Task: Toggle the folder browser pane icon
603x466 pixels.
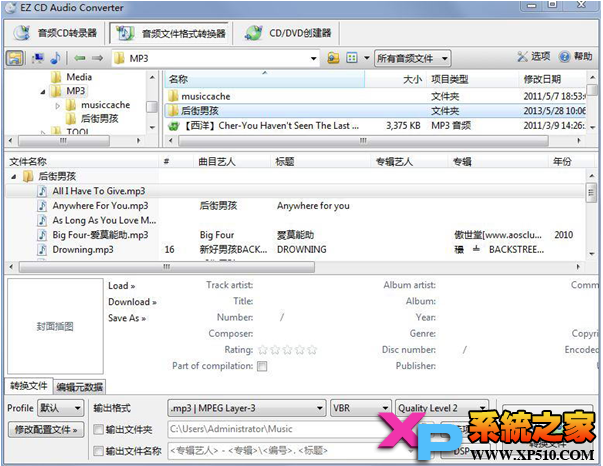Action: tap(15, 58)
